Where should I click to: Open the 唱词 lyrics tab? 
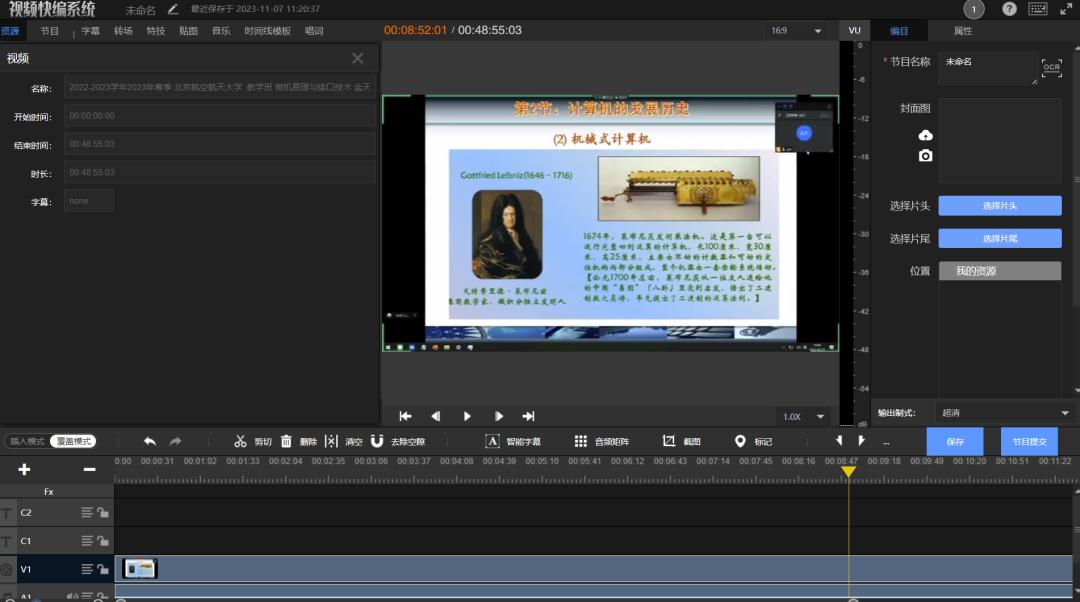click(314, 31)
